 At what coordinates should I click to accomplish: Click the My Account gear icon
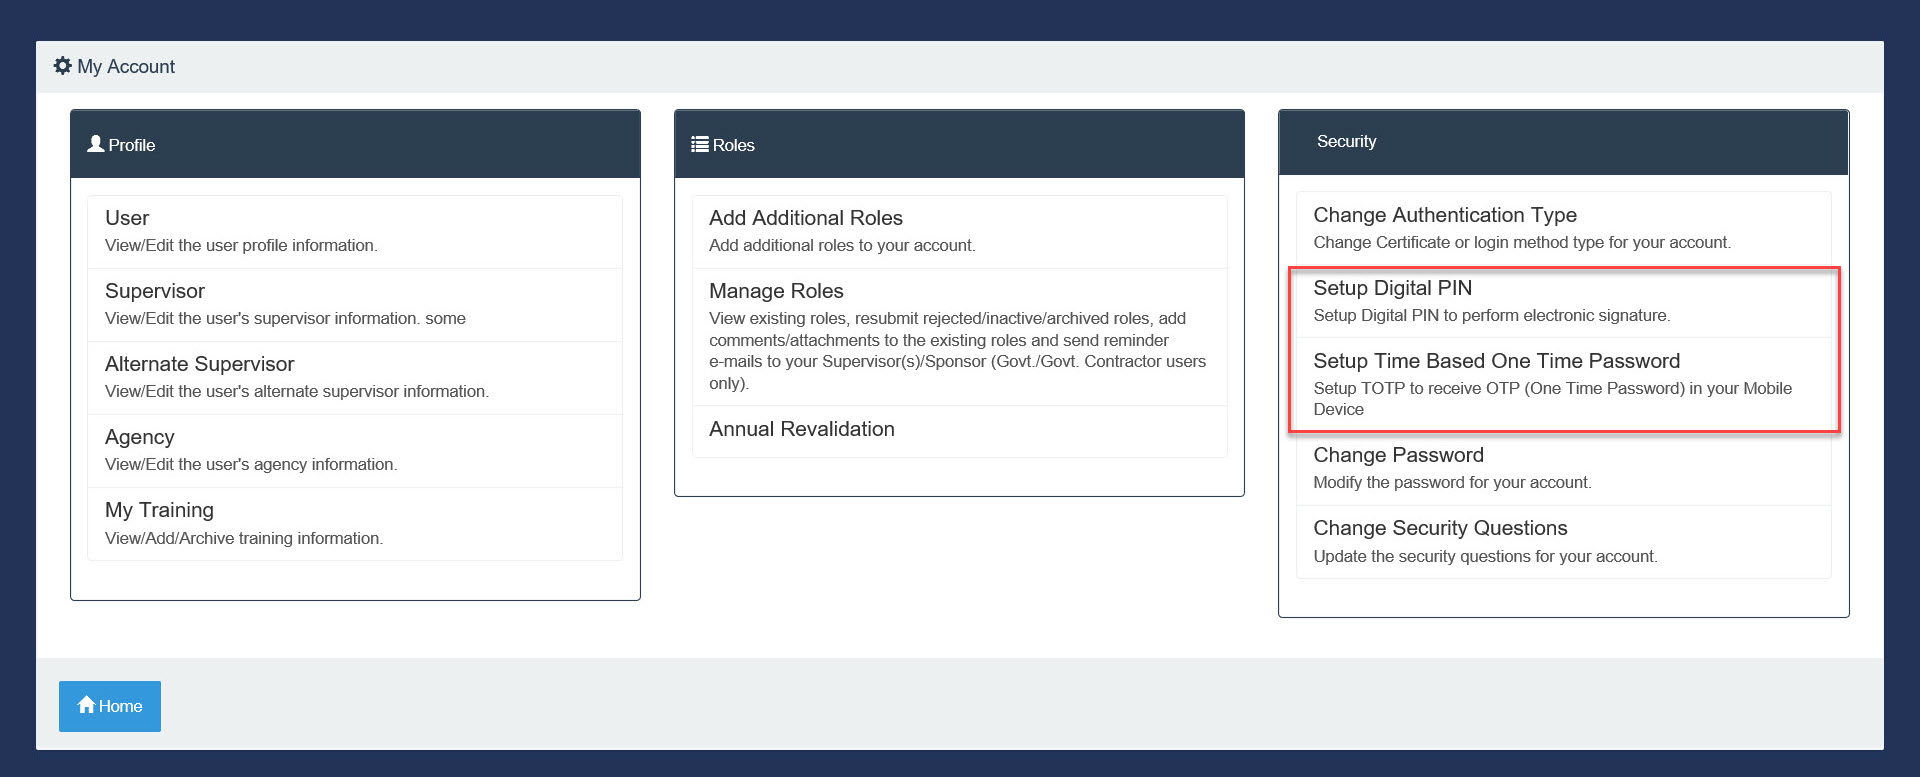[62, 66]
